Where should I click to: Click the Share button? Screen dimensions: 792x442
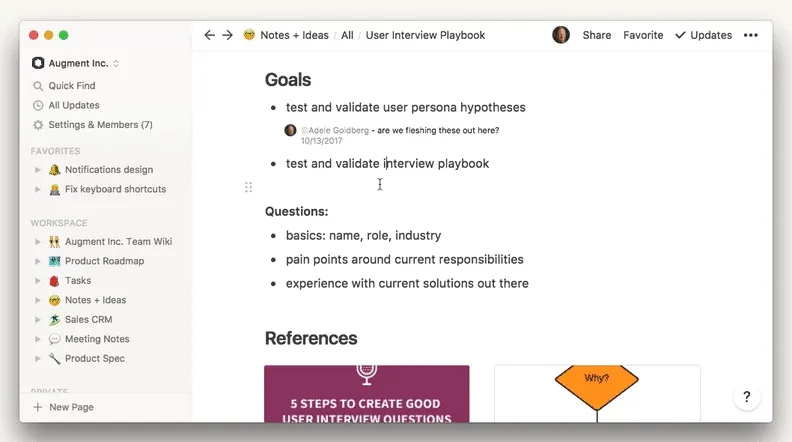click(x=597, y=35)
